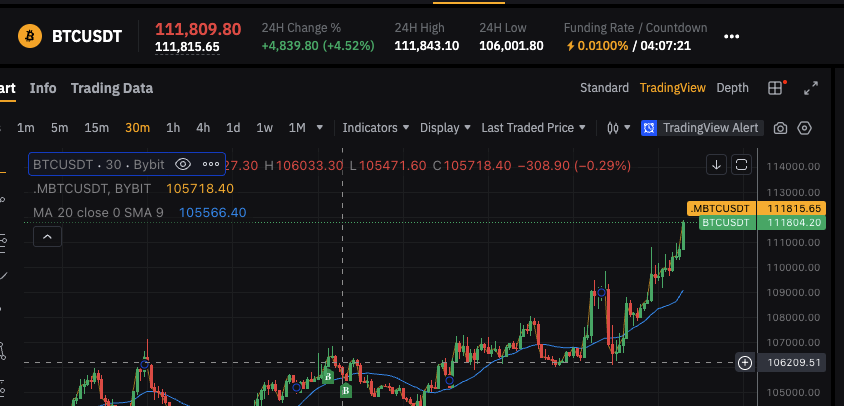Toggle visibility of BTCUSDT series eye icon
Image resolution: width=844 pixels, height=406 pixels.
tap(183, 164)
